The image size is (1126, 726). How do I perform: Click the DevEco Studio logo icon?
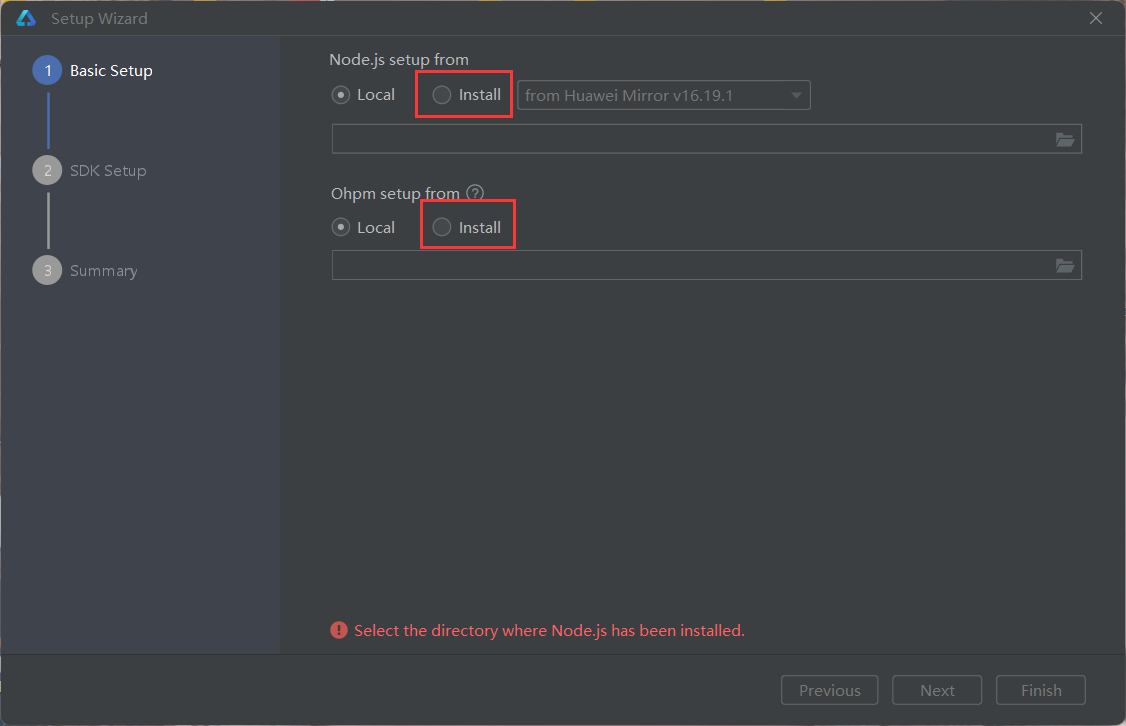click(x=26, y=18)
